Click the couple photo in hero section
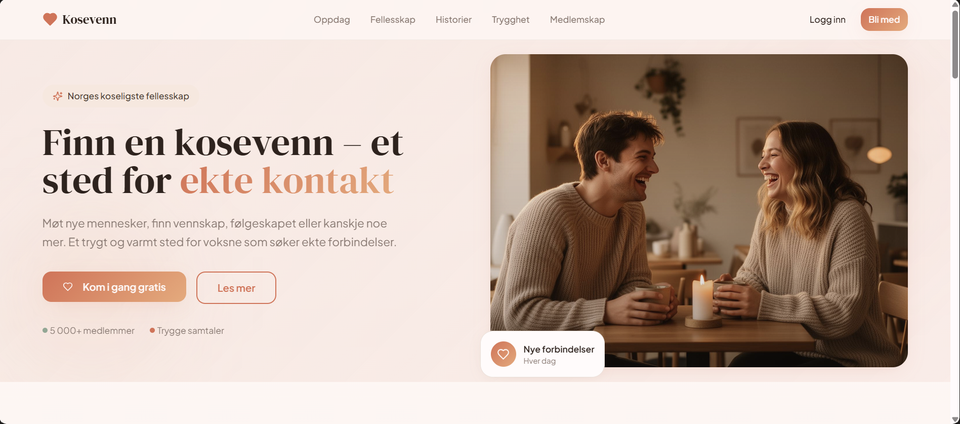 (699, 211)
